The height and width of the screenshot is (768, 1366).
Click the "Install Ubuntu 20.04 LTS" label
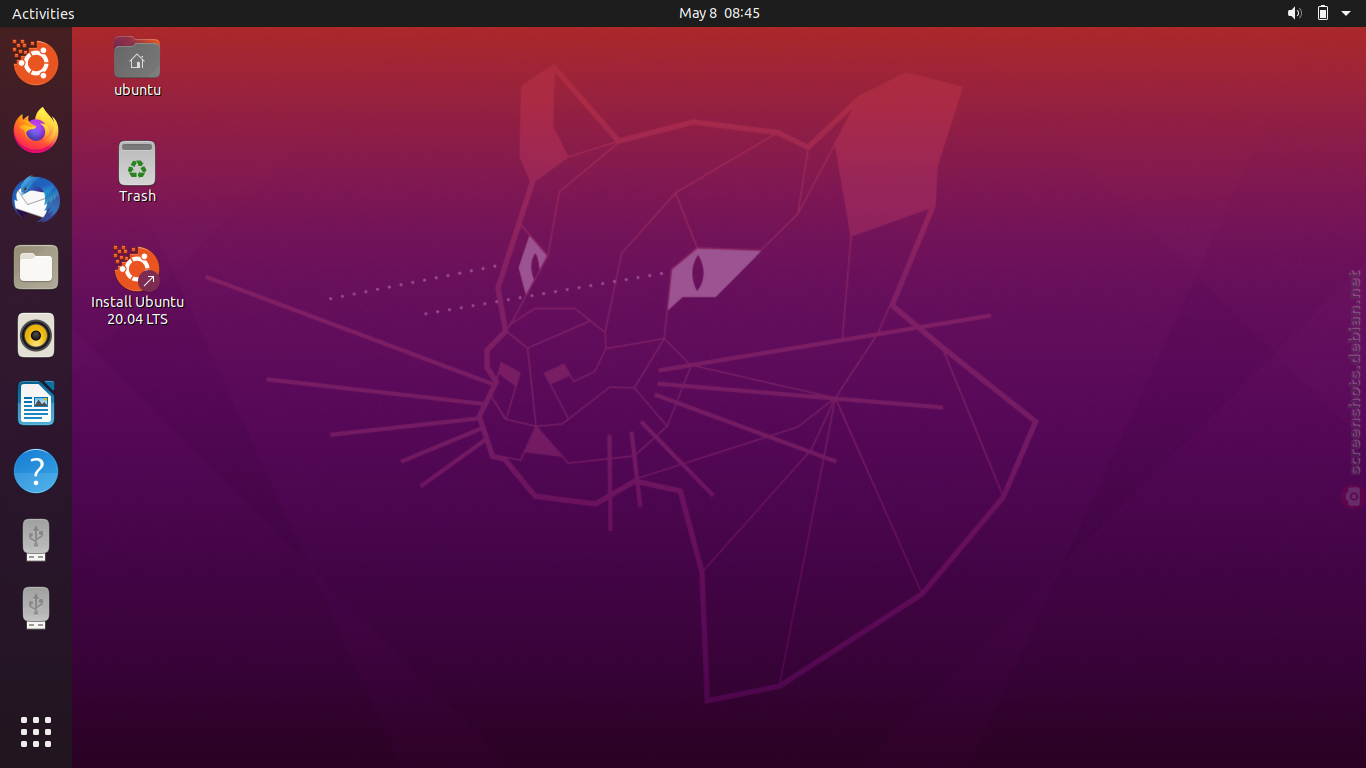pyautogui.click(x=137, y=311)
